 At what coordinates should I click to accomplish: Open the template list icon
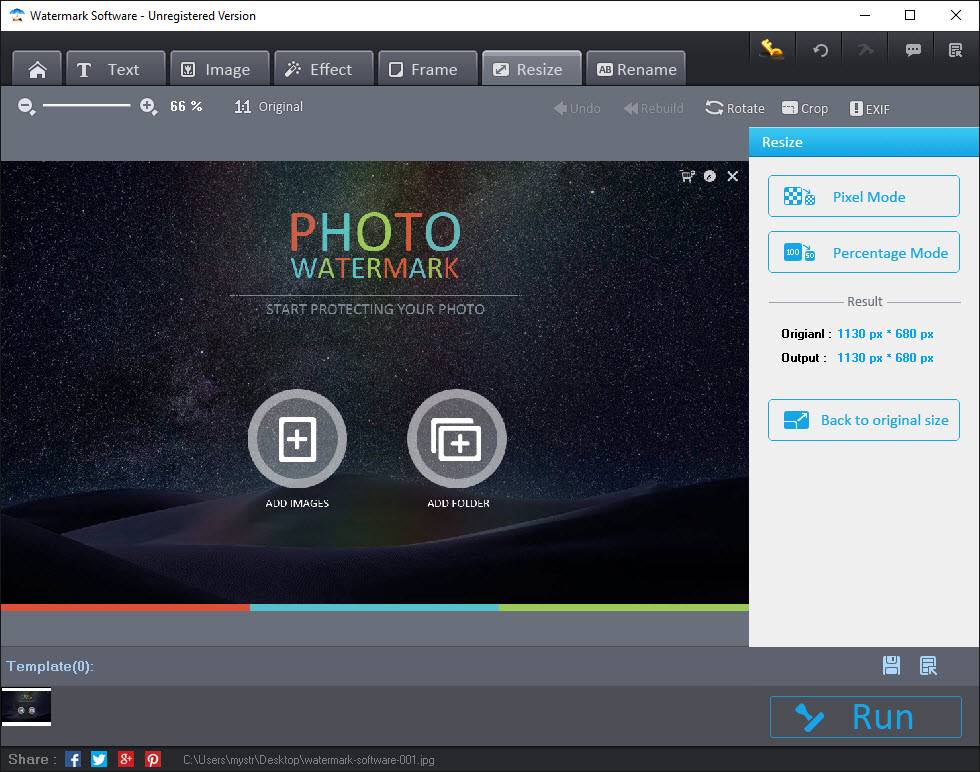[928, 666]
